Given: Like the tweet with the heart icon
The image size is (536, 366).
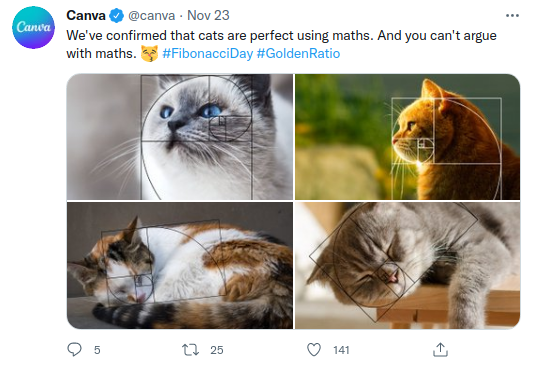Looking at the screenshot, I should pos(314,350).
